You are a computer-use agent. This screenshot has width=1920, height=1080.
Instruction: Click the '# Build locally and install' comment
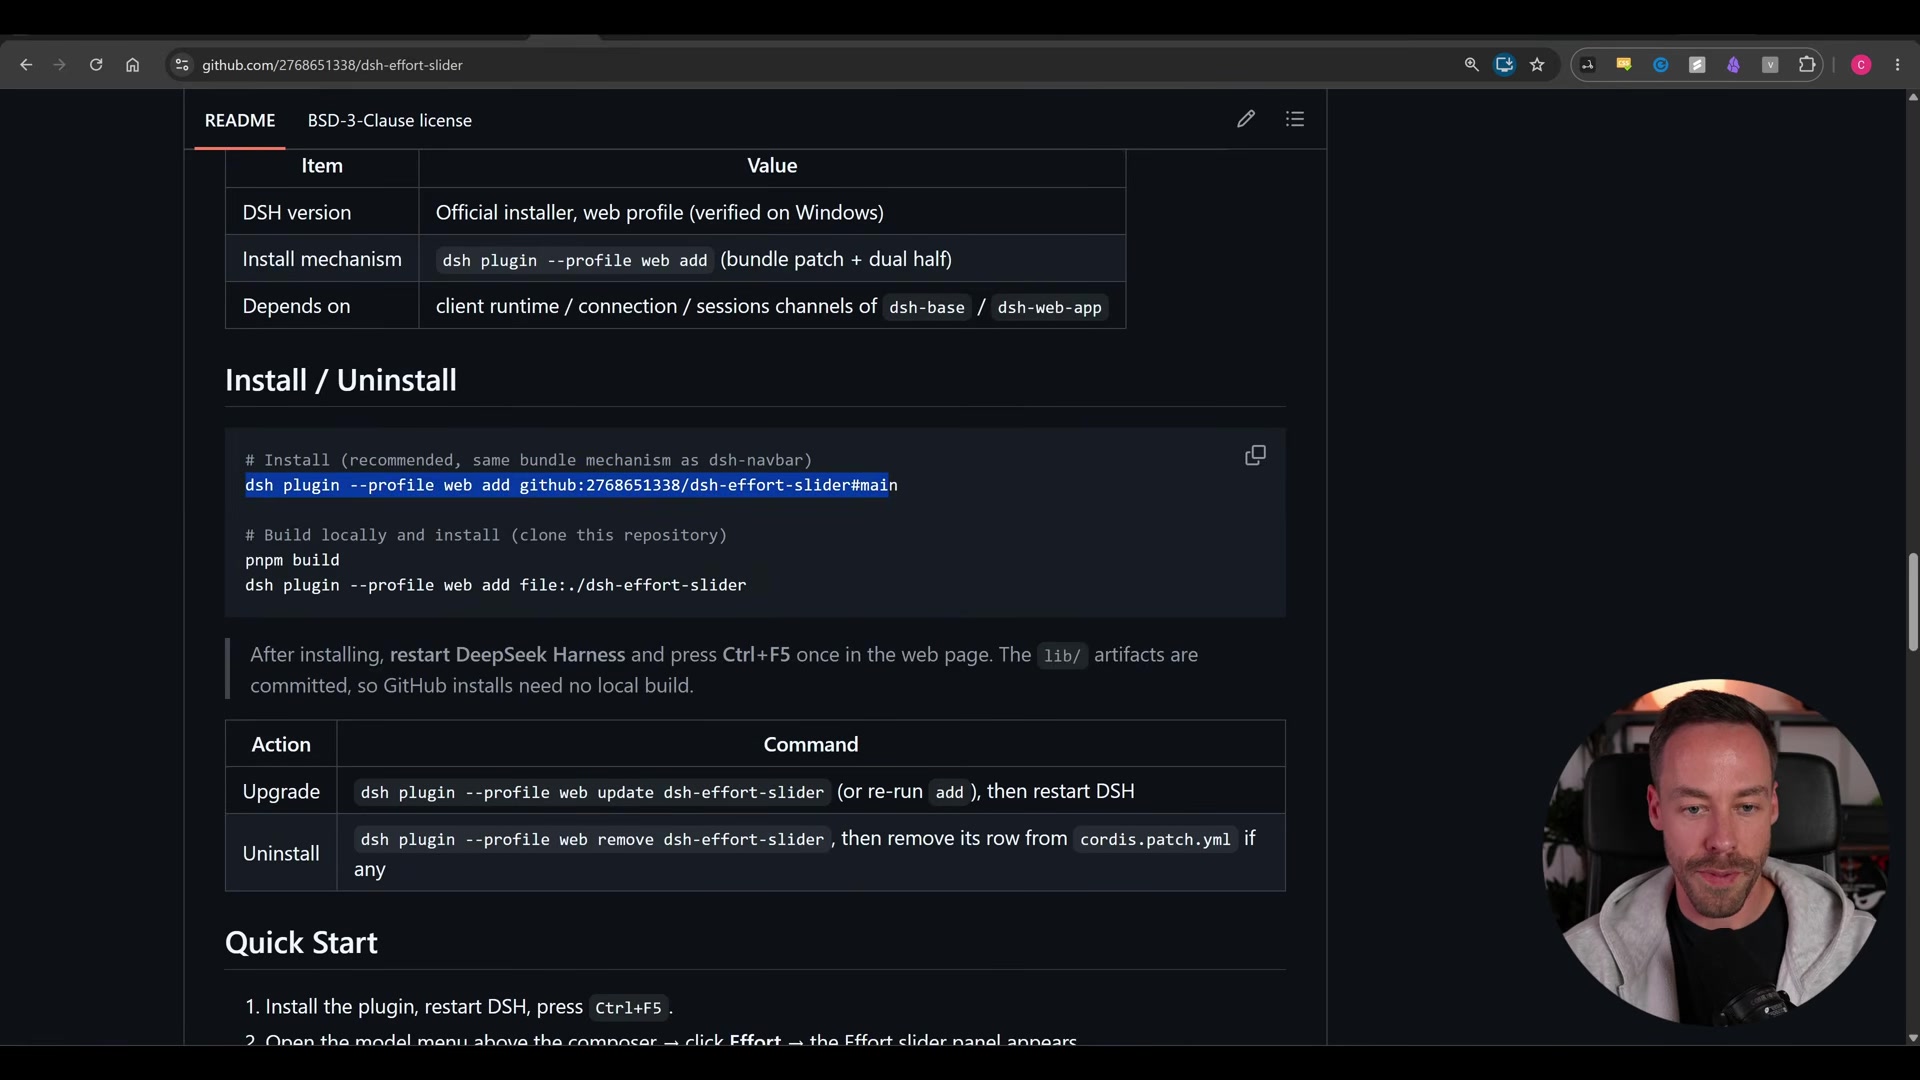coord(486,535)
